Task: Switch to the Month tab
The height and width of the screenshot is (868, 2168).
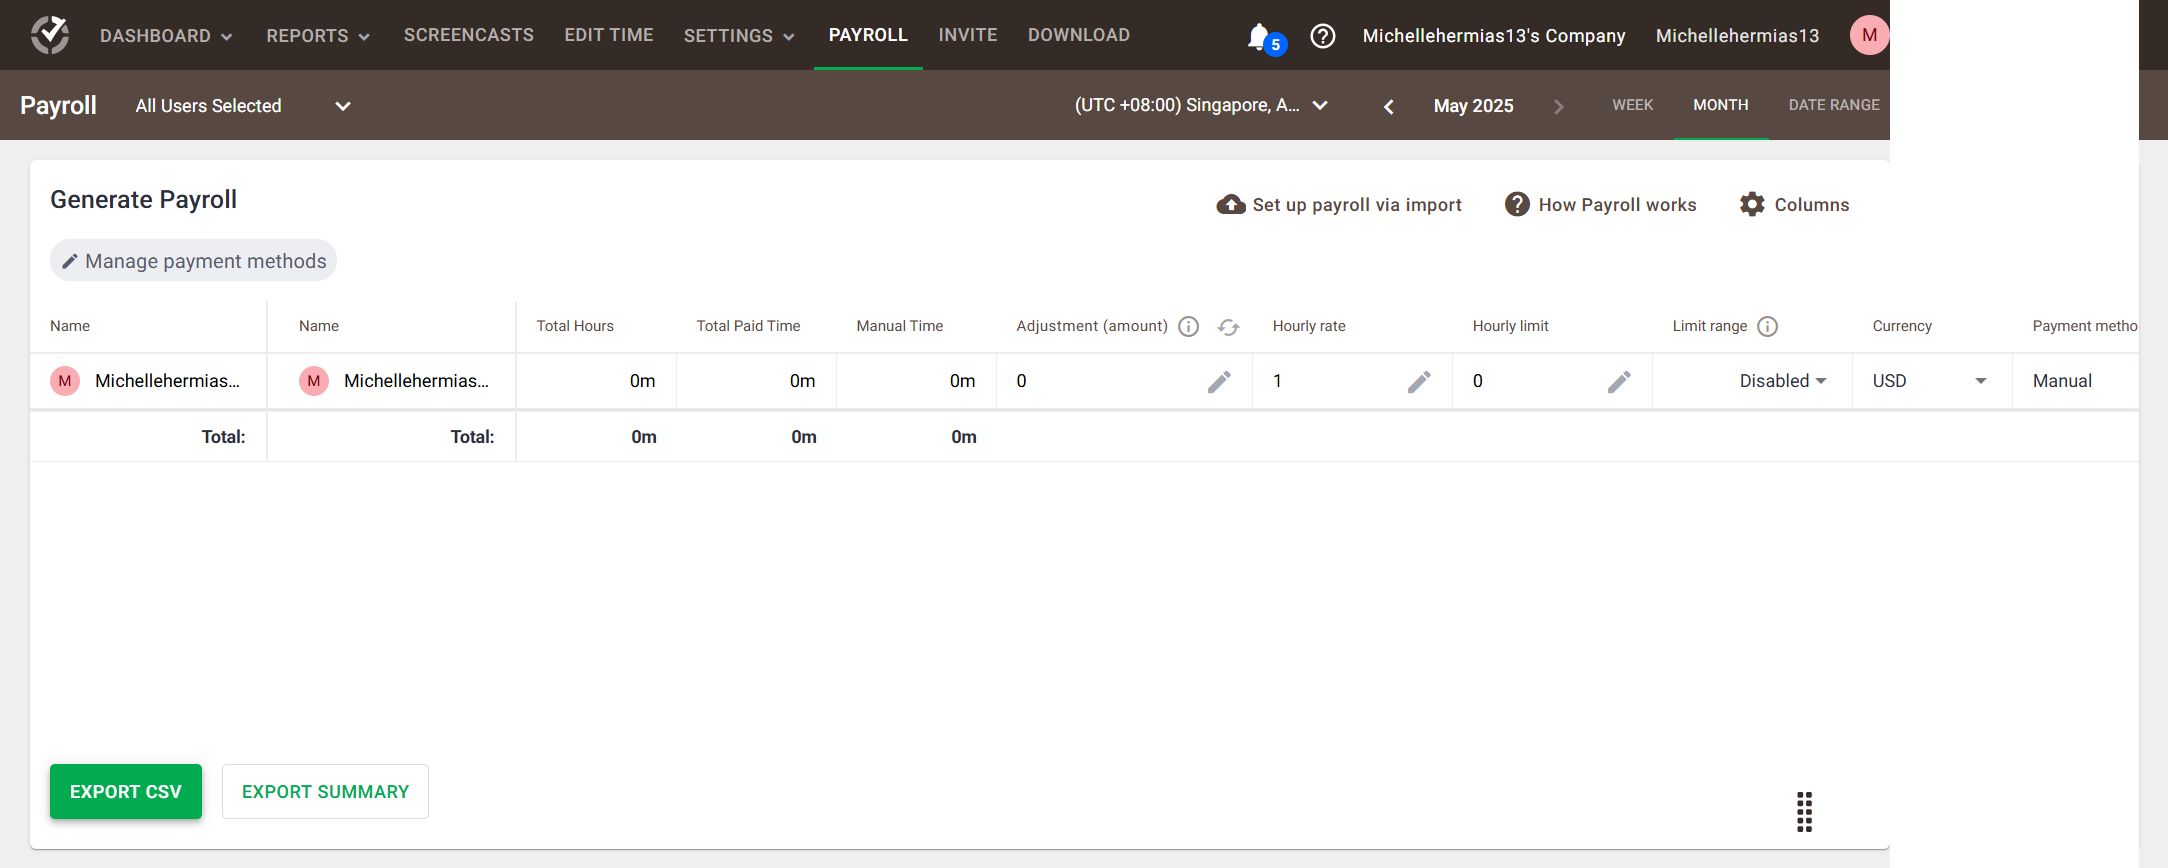Action: tap(1721, 105)
